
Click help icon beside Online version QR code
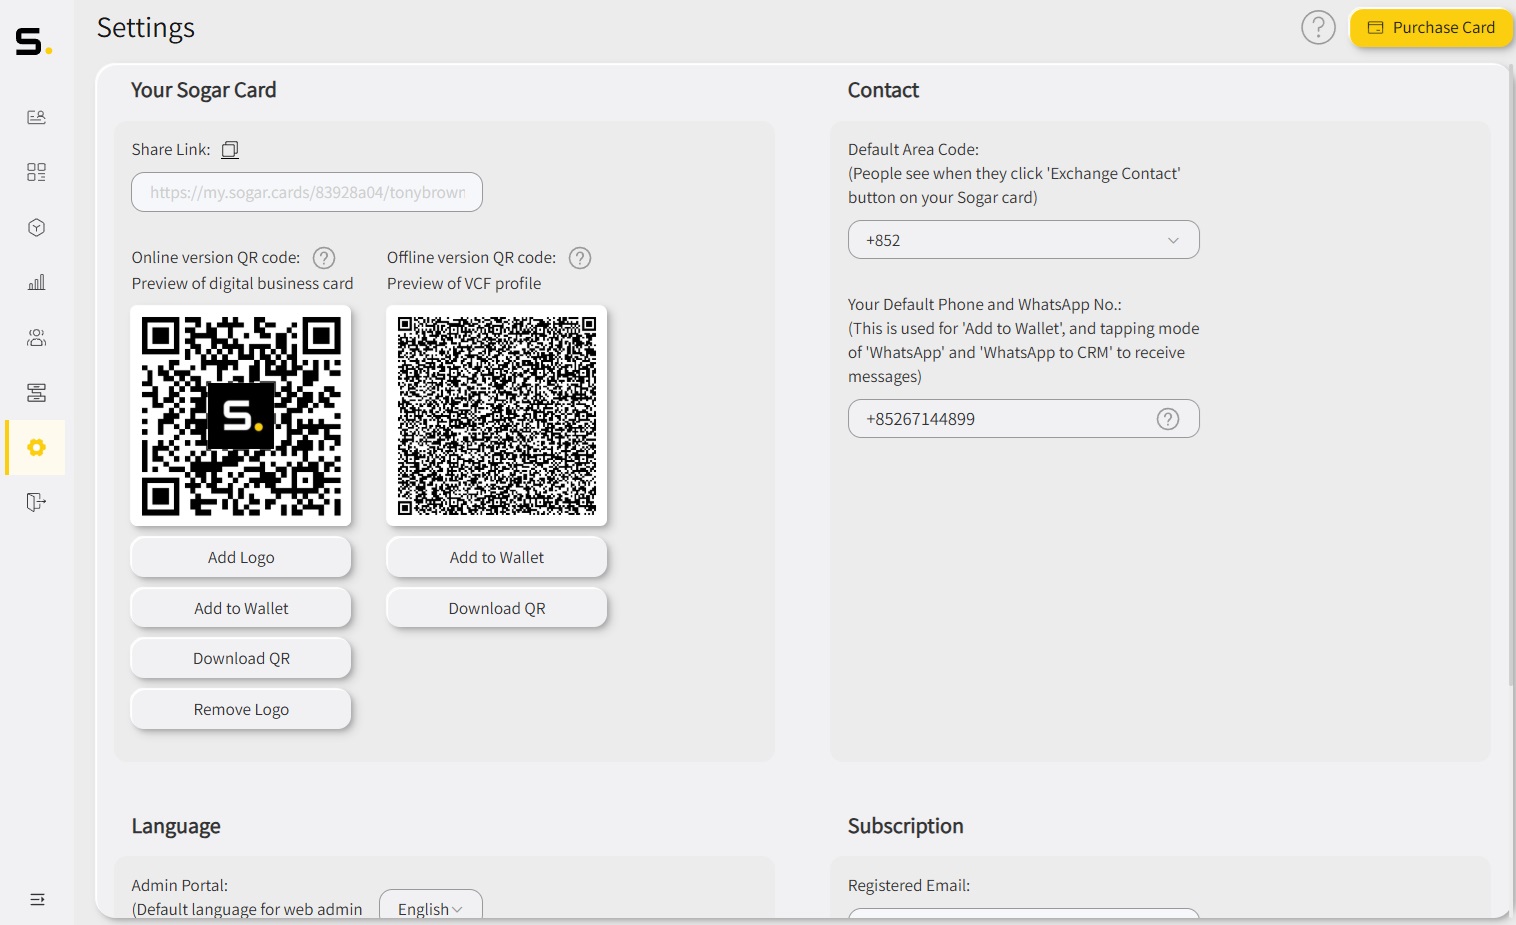(x=324, y=258)
